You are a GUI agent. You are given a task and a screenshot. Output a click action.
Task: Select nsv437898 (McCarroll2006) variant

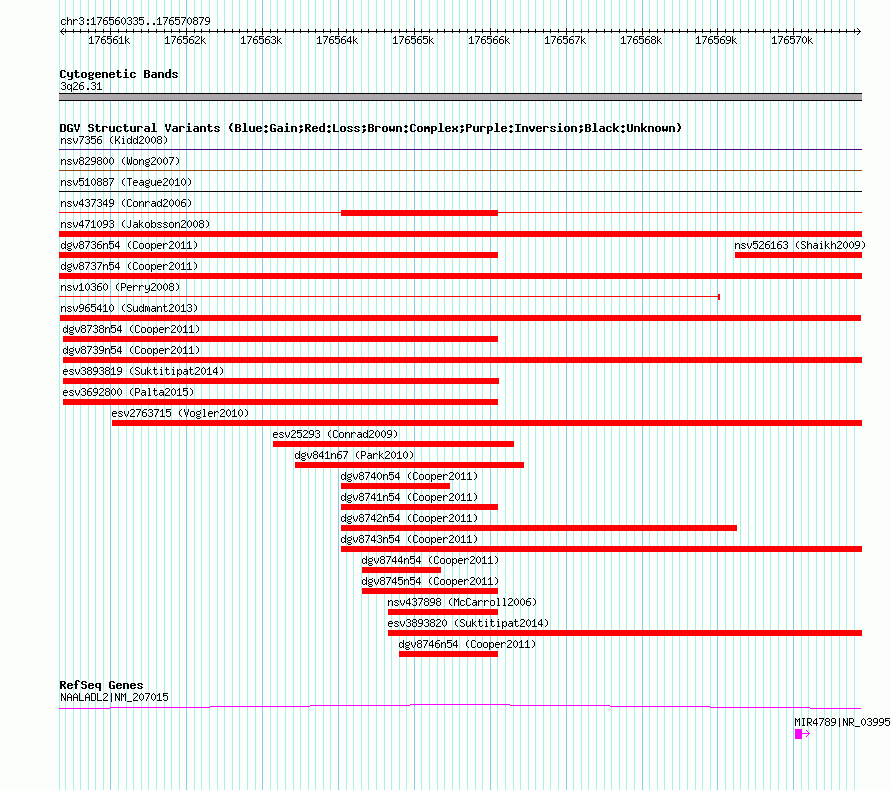(x=462, y=602)
